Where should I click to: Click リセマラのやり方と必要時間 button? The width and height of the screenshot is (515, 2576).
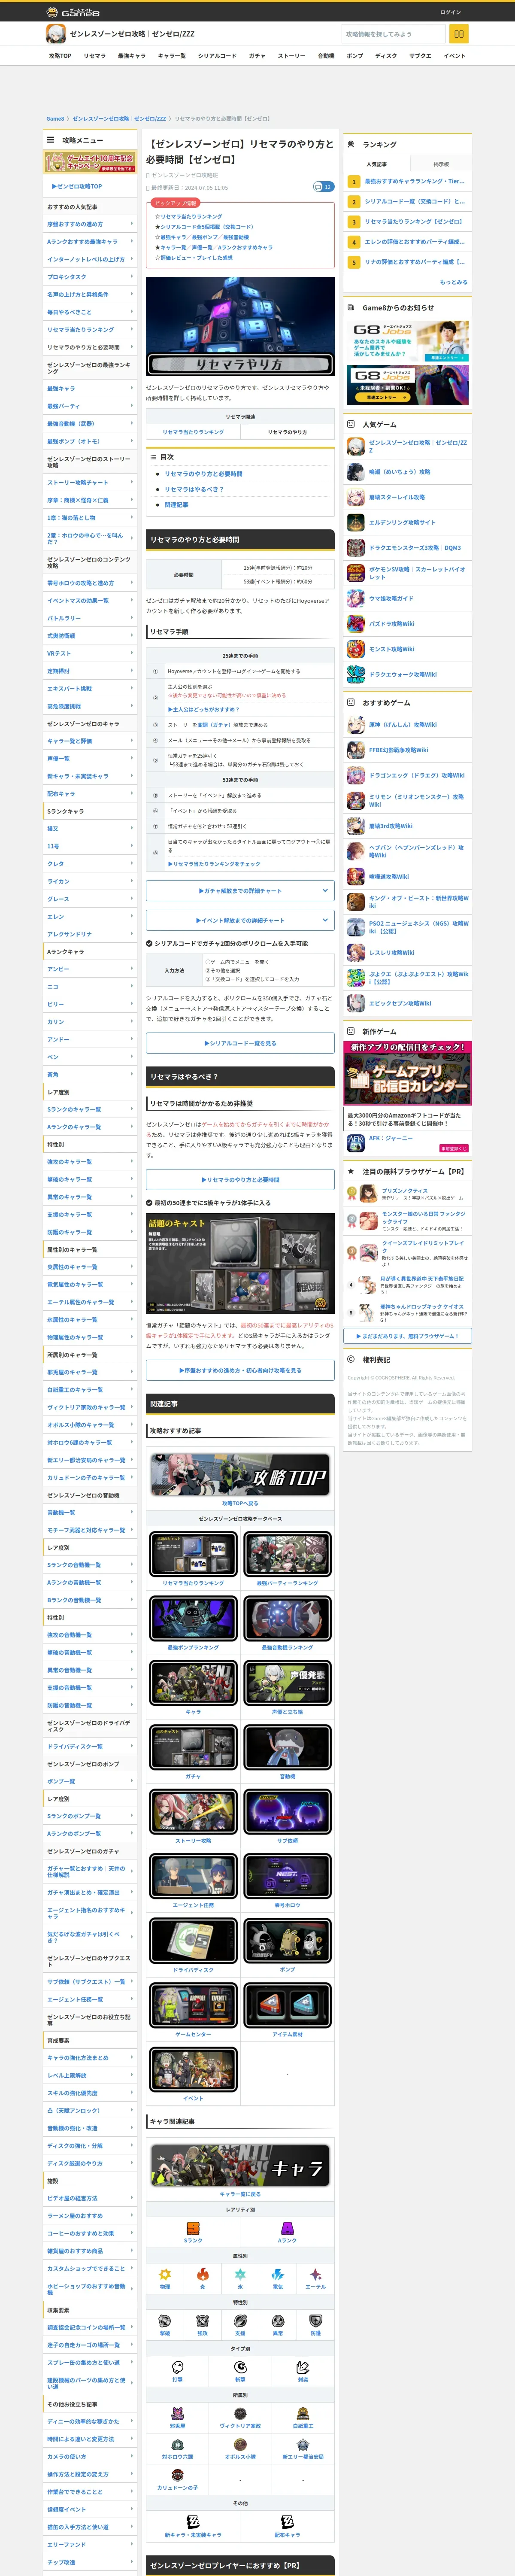point(240,1180)
